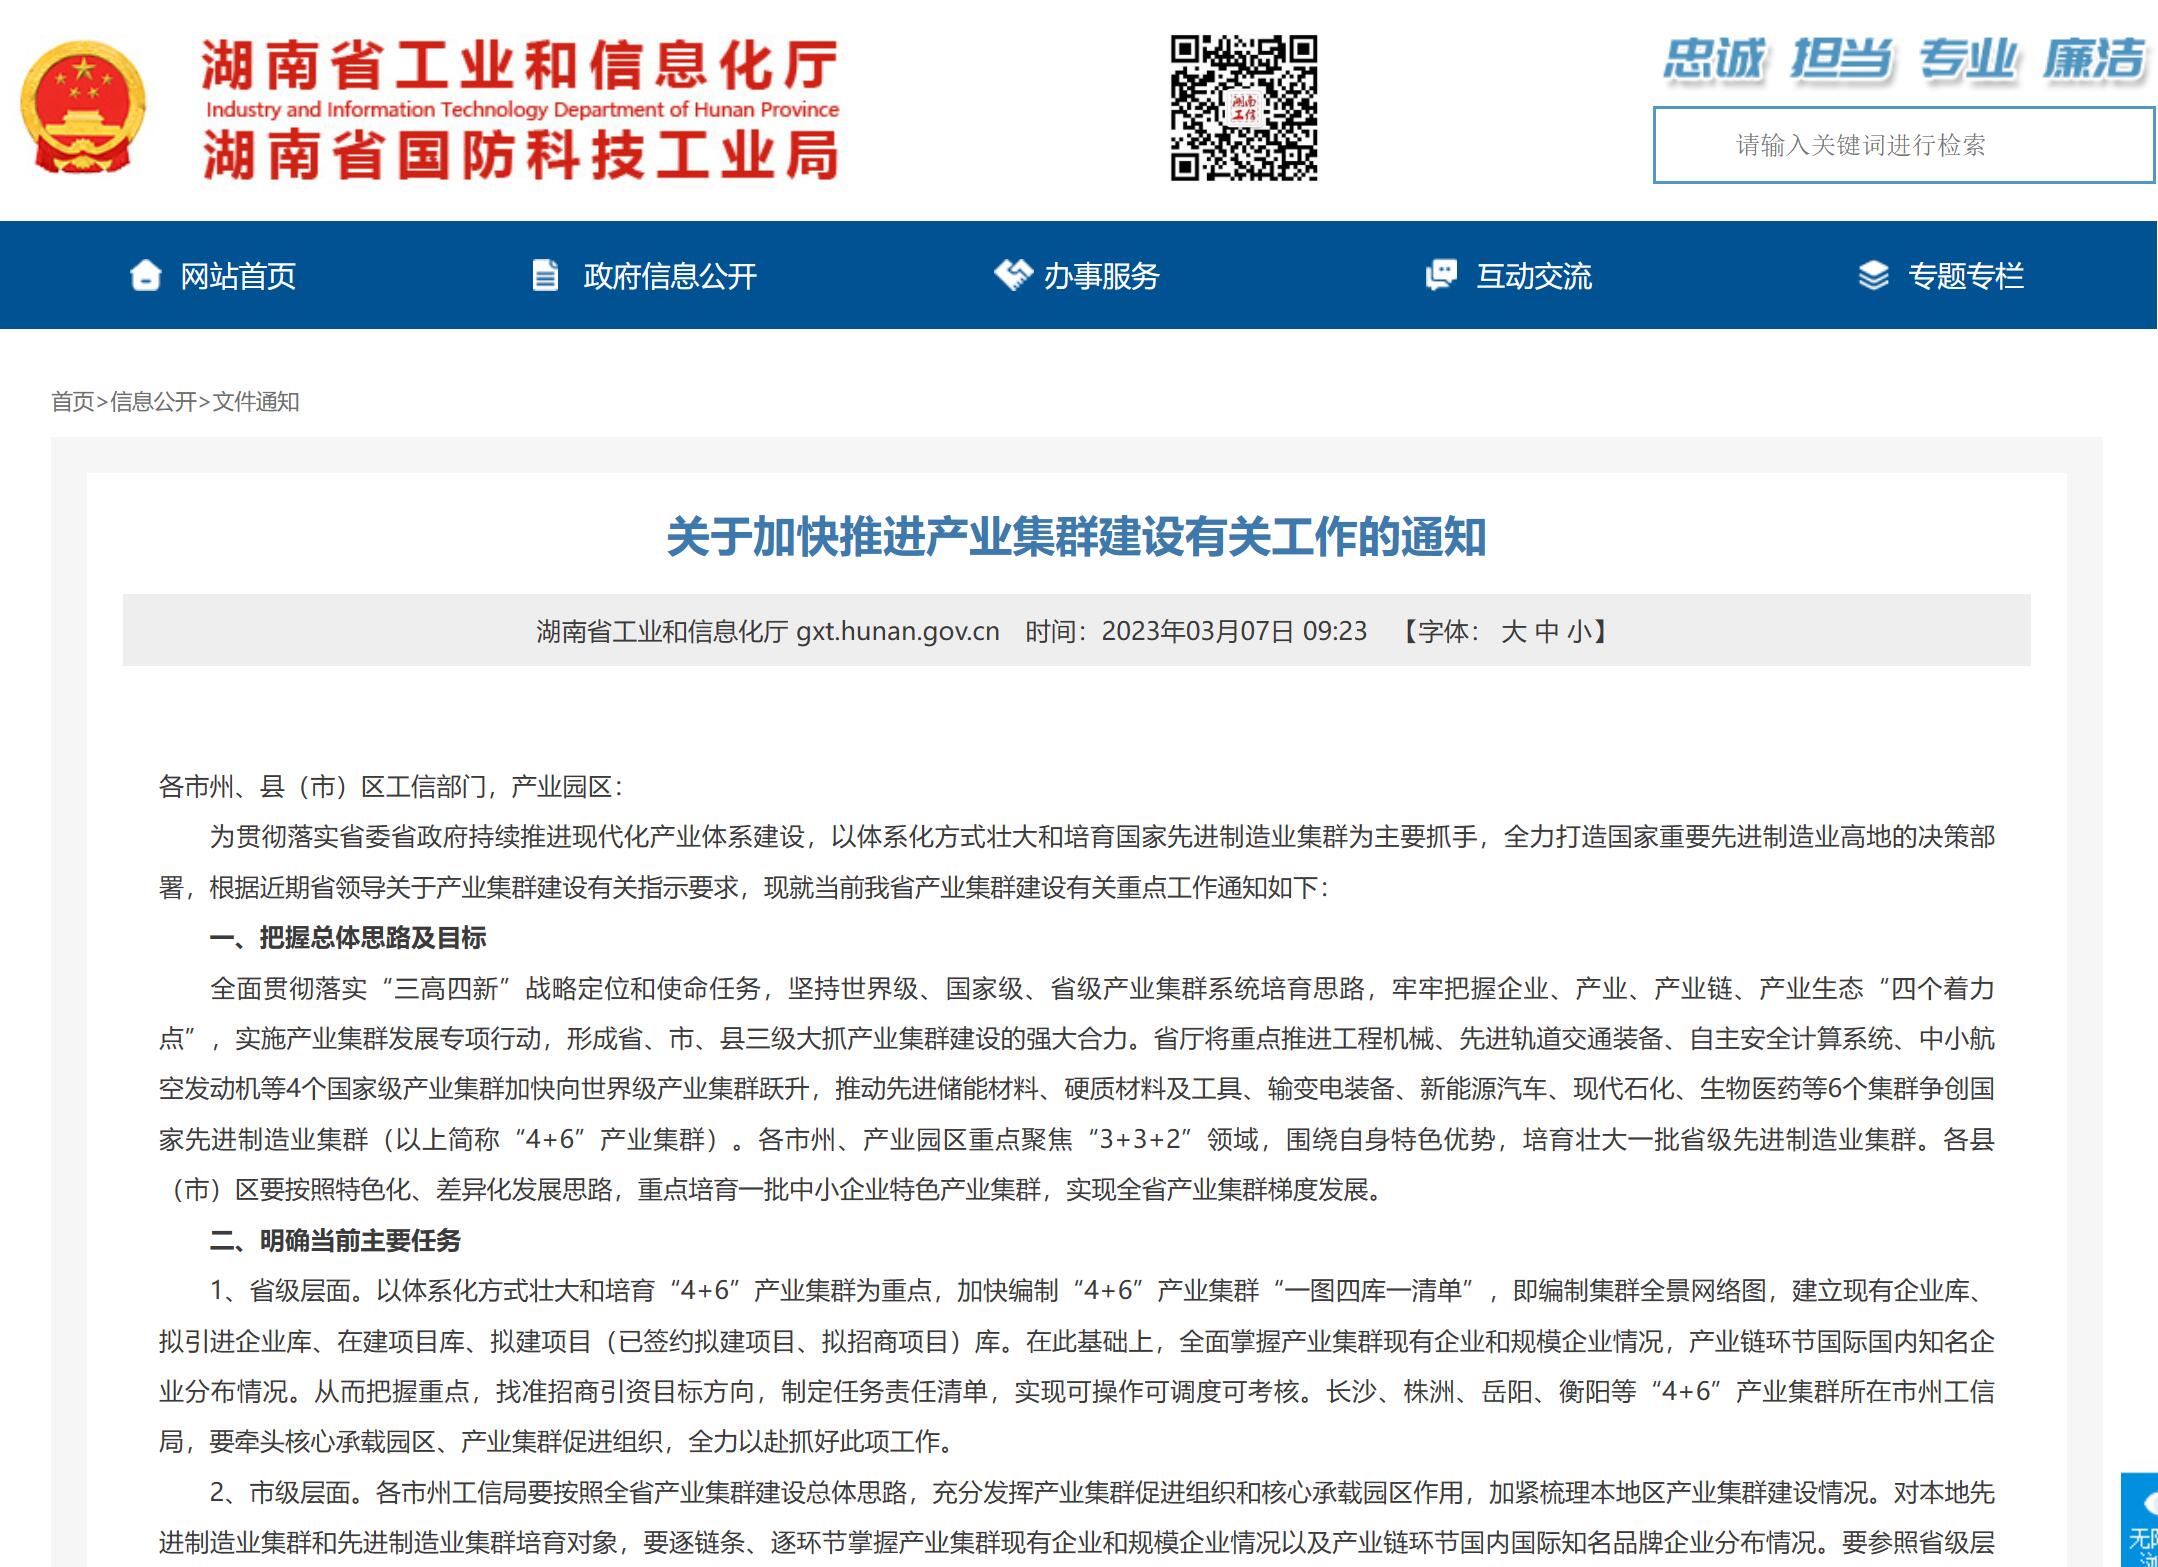
Task: Click the 忠诚 担当 专业 廉洁 slogan banner
Action: click(1904, 59)
